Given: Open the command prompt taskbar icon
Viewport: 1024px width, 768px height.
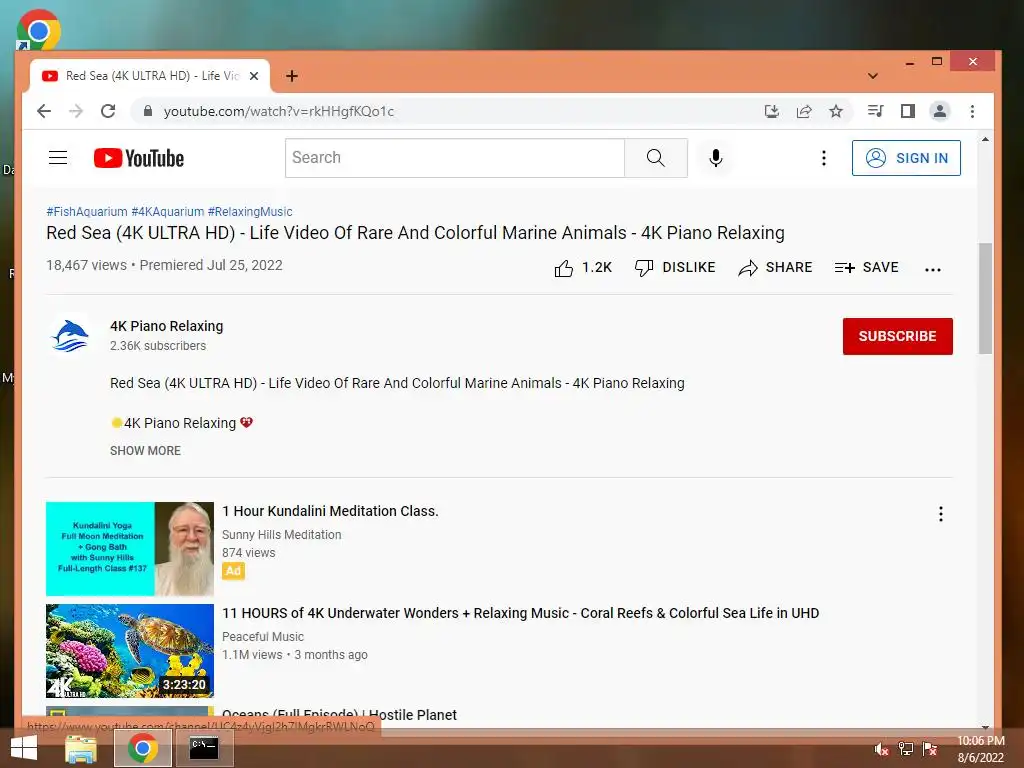Looking at the screenshot, I should (204, 748).
